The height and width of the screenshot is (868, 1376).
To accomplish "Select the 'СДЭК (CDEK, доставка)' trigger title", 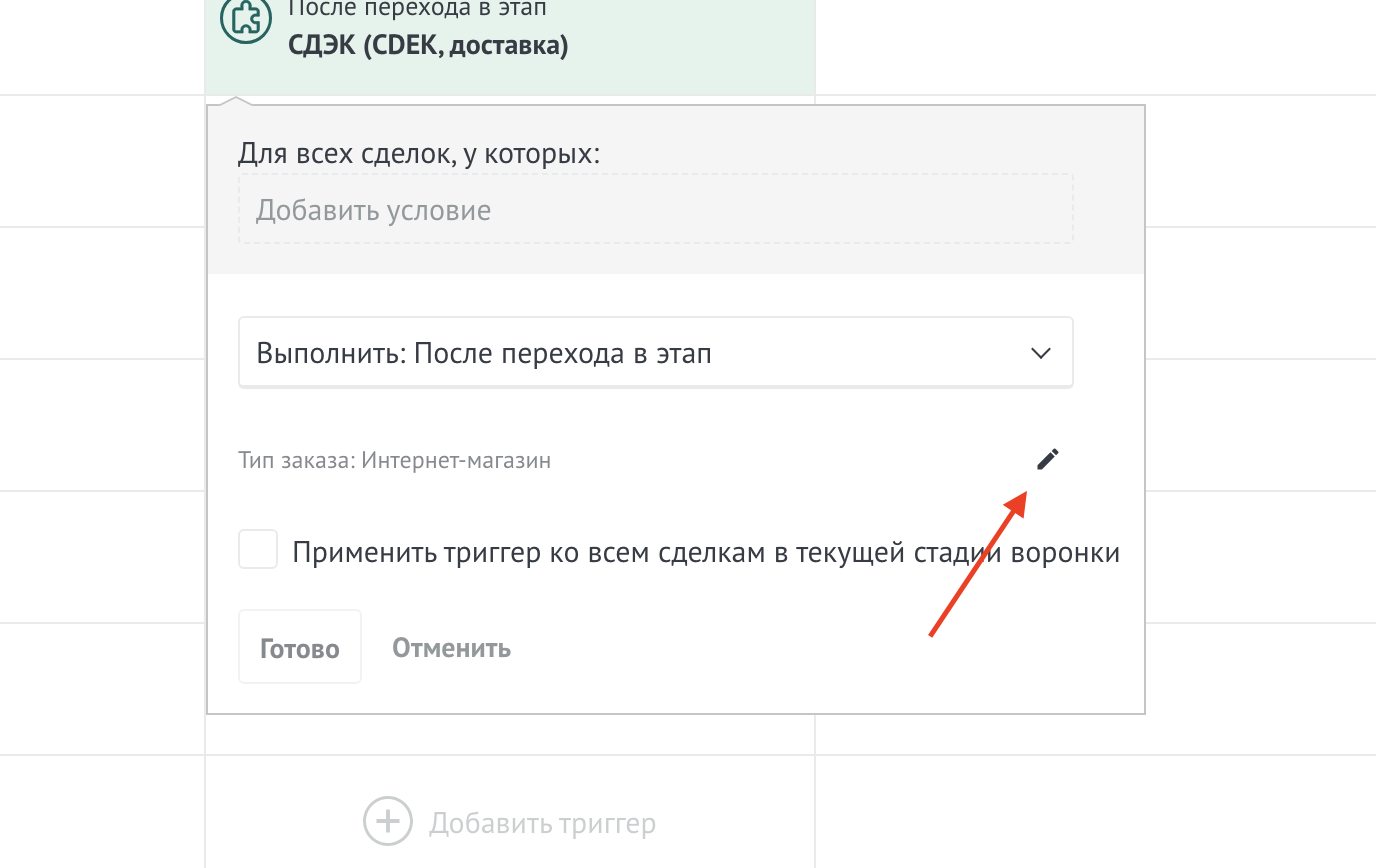I will pos(428,46).
